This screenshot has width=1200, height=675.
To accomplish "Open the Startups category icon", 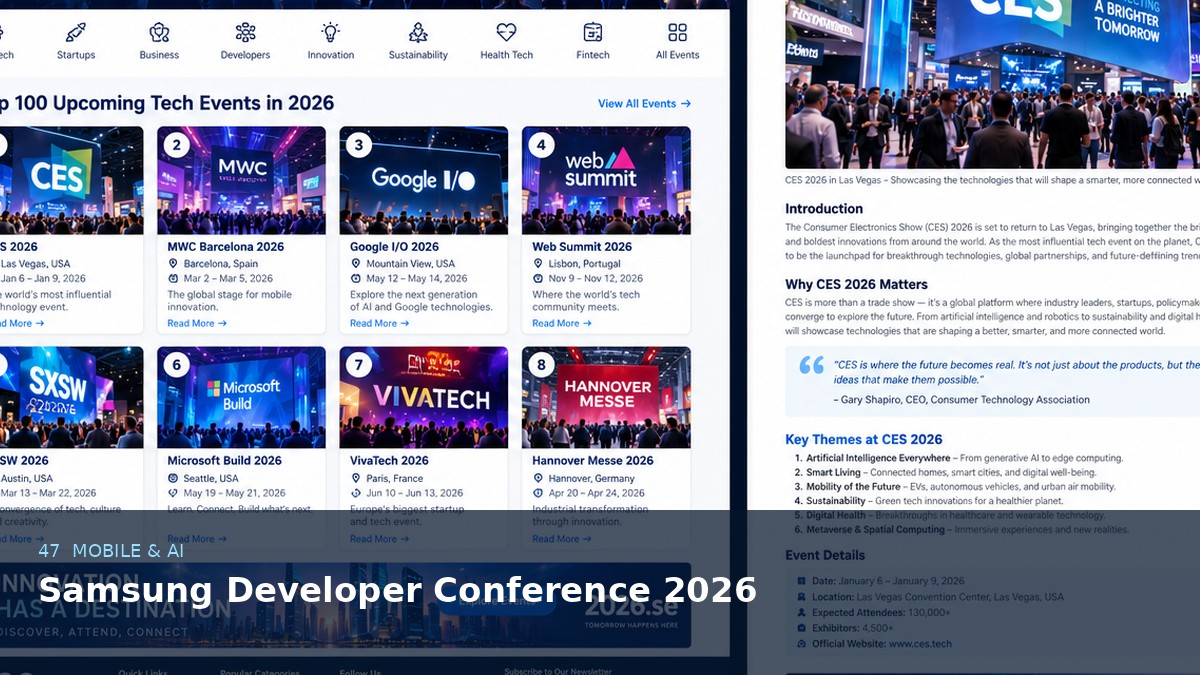I will point(76,33).
